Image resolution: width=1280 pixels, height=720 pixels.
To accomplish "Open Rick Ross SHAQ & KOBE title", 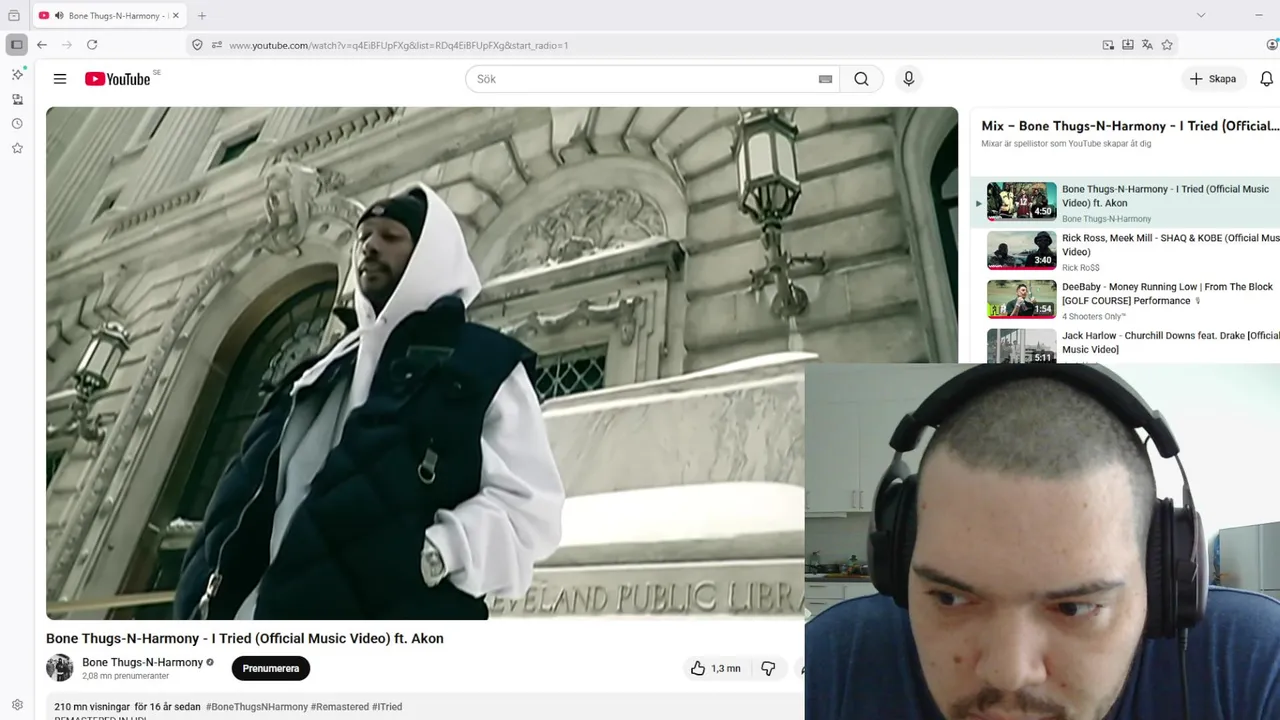I will tap(1171, 245).
